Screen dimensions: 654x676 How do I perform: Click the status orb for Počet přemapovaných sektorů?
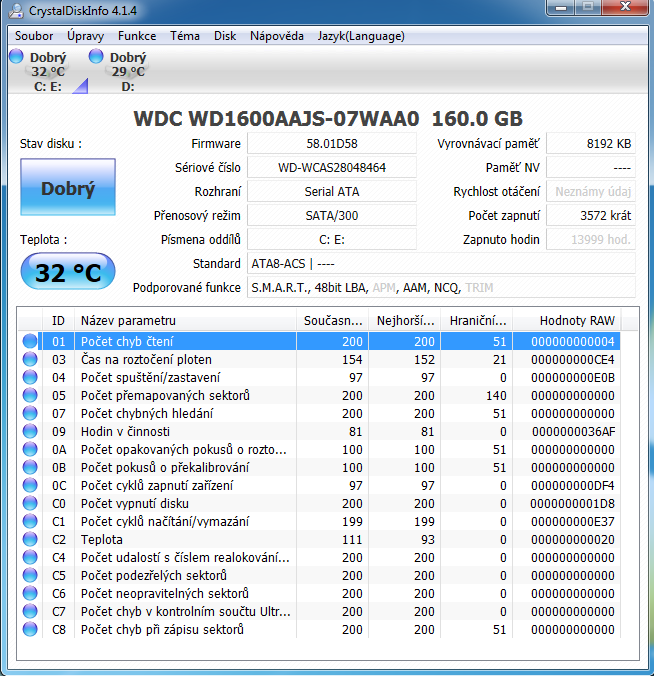pyautogui.click(x=30, y=395)
